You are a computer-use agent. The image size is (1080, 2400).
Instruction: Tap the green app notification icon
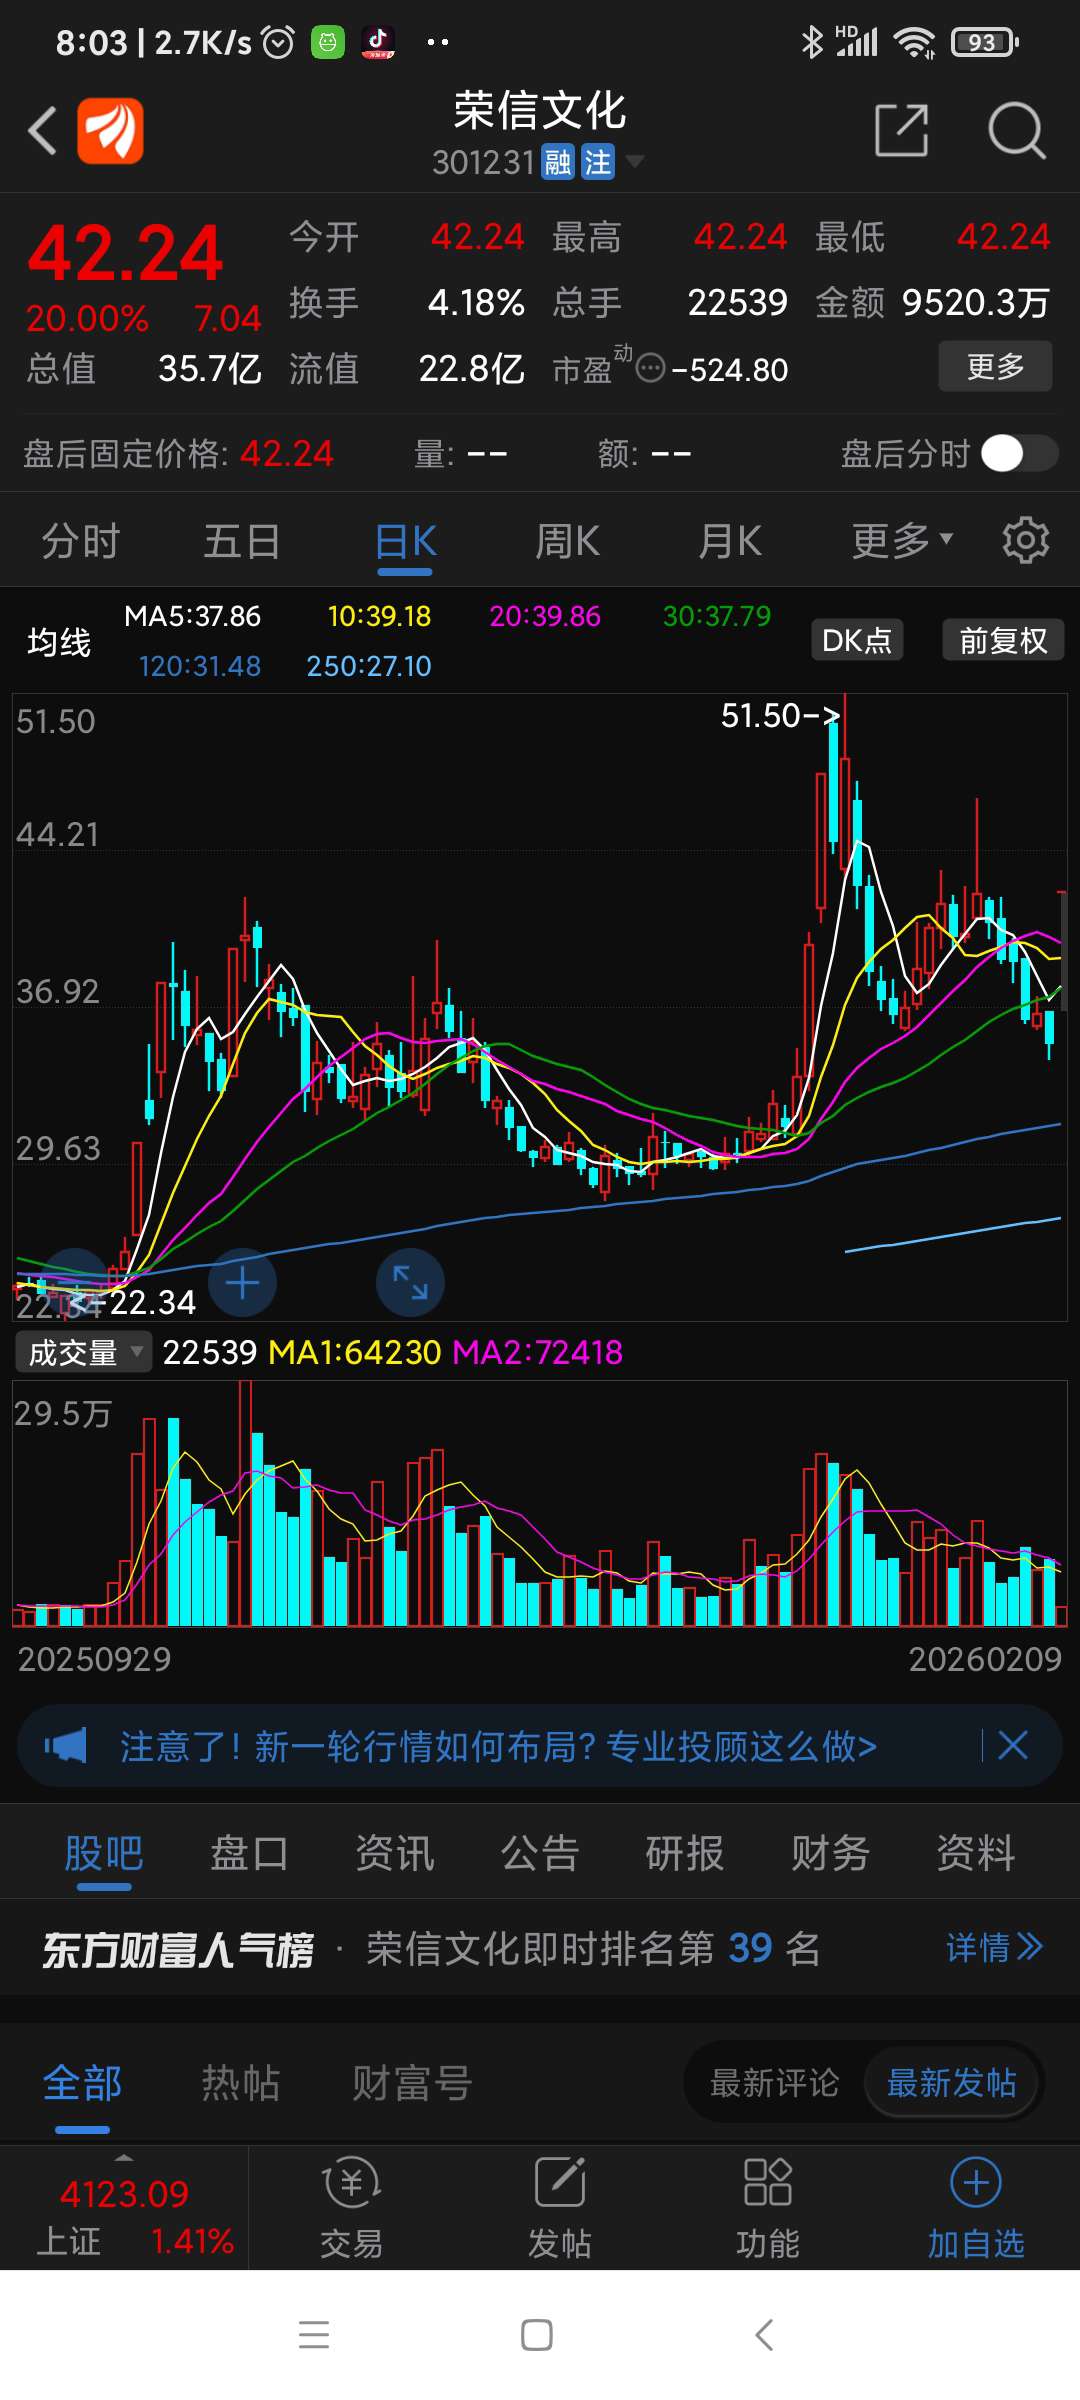tap(328, 42)
